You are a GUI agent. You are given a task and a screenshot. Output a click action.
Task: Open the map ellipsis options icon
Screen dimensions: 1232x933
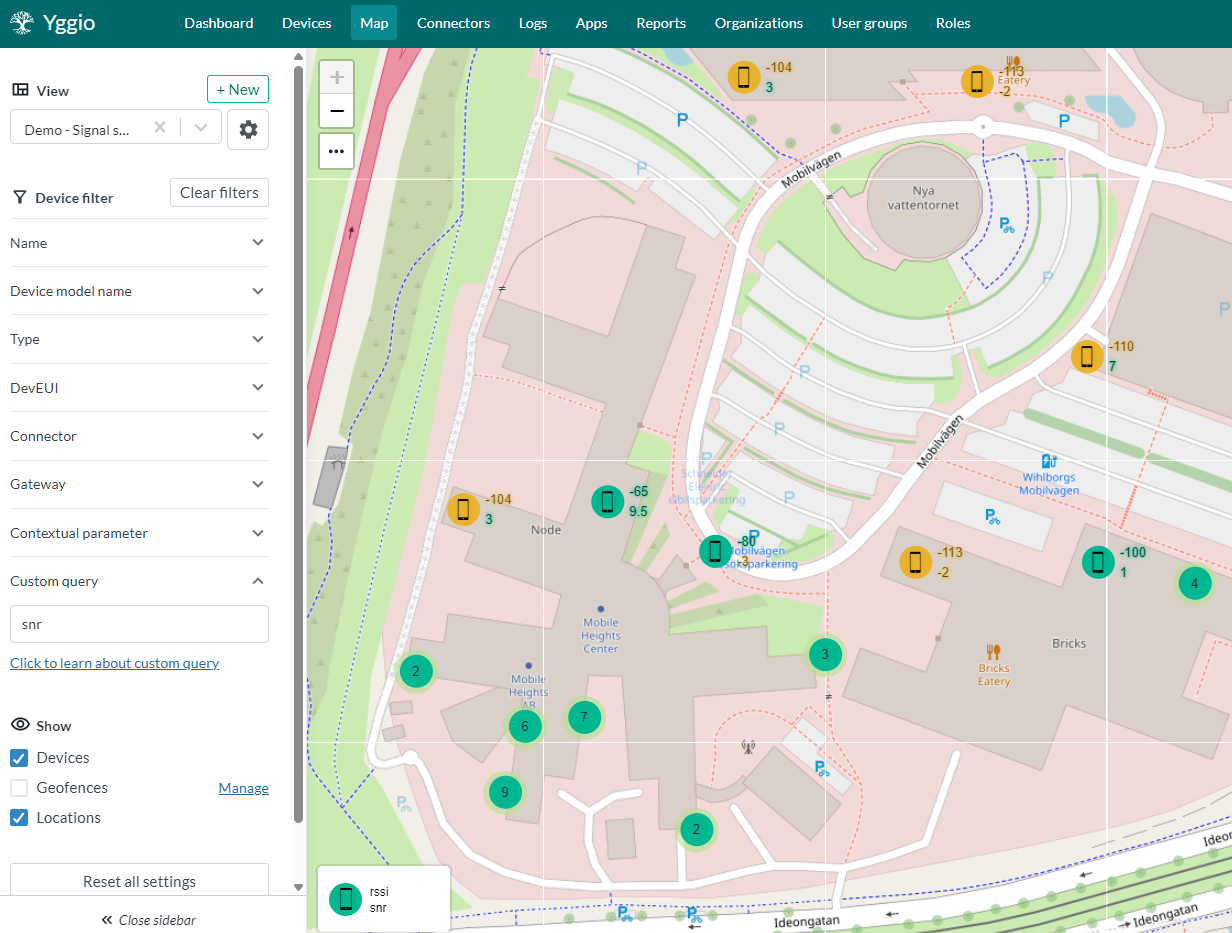tap(336, 151)
